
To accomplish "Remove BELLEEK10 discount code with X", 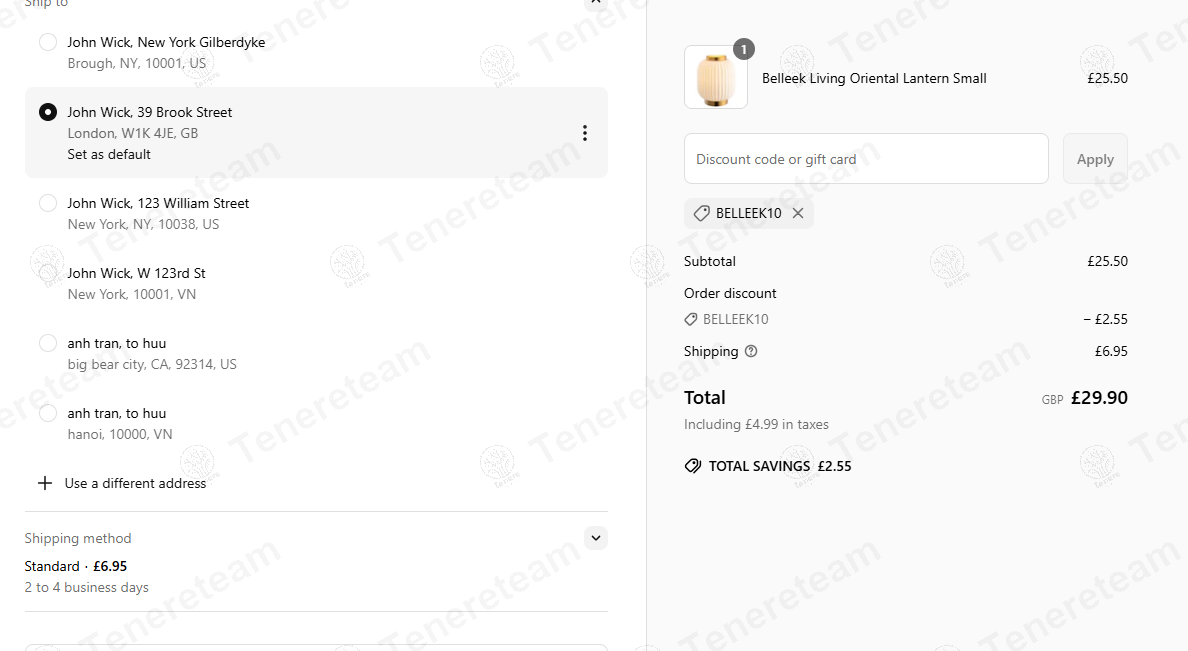I will click(798, 214).
